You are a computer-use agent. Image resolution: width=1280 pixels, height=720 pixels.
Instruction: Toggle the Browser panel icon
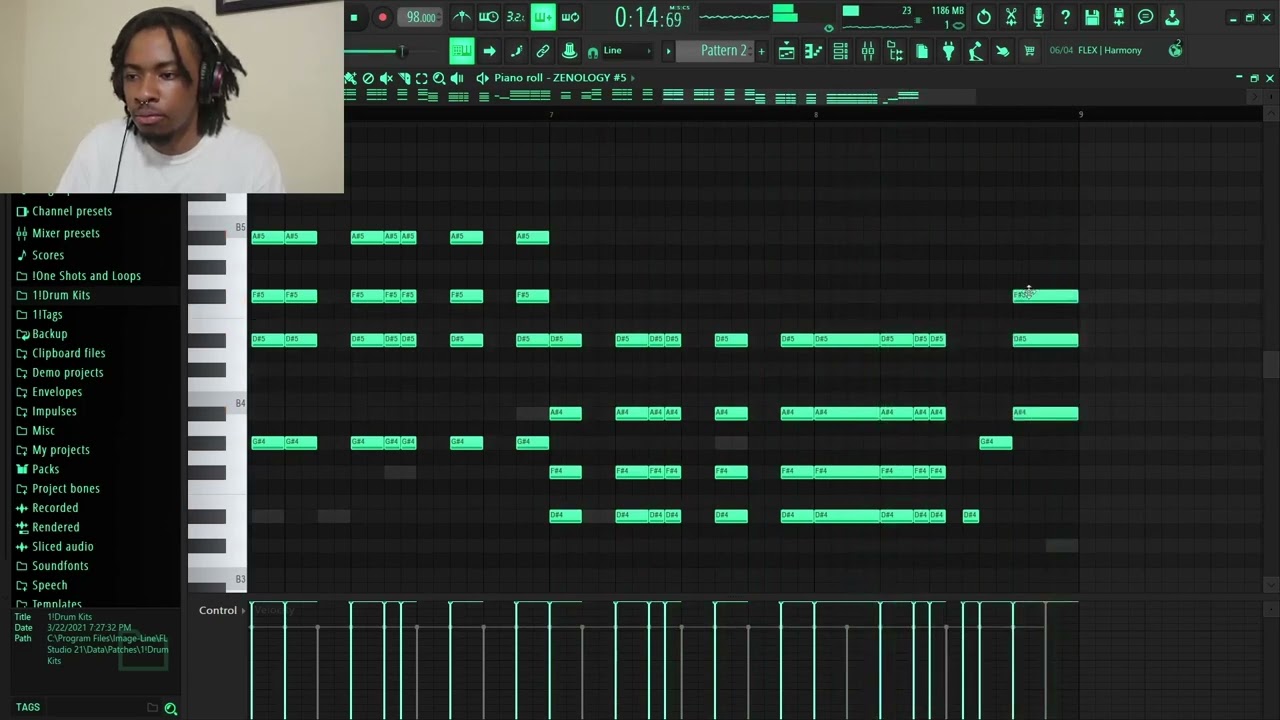(x=895, y=51)
